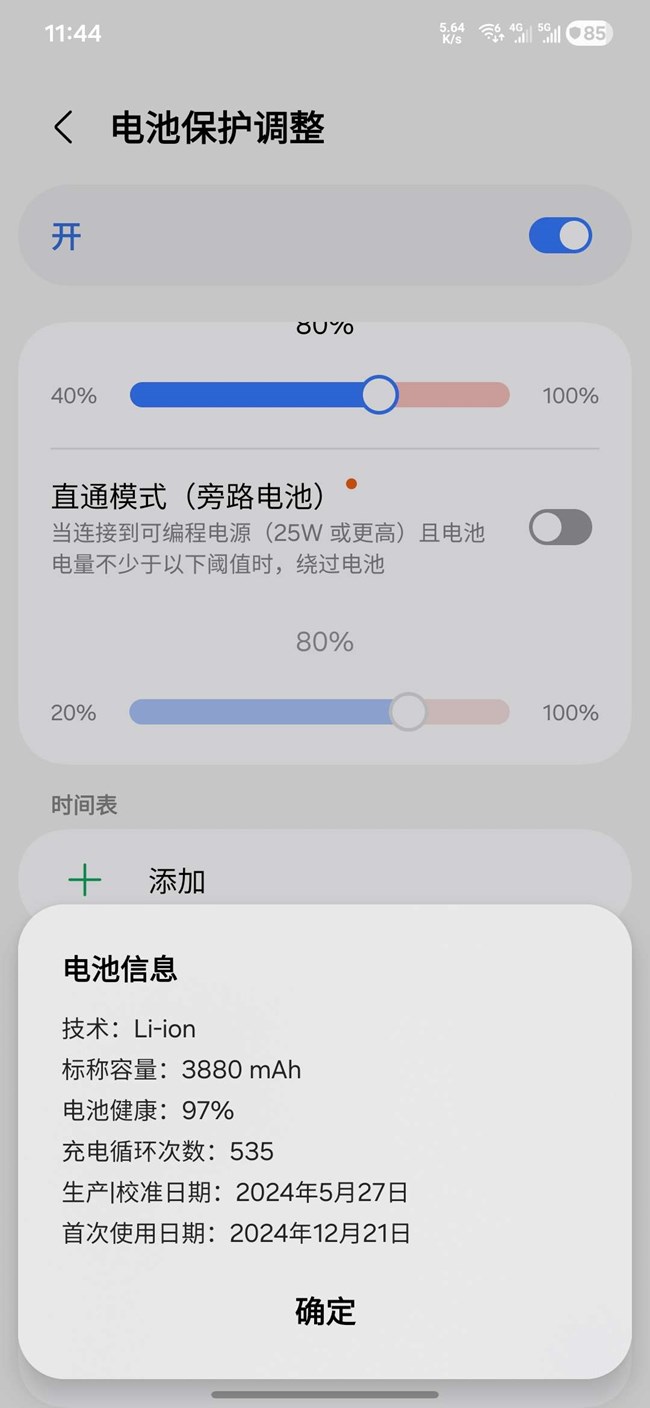Click the passthrough threshold slider handle

click(407, 712)
